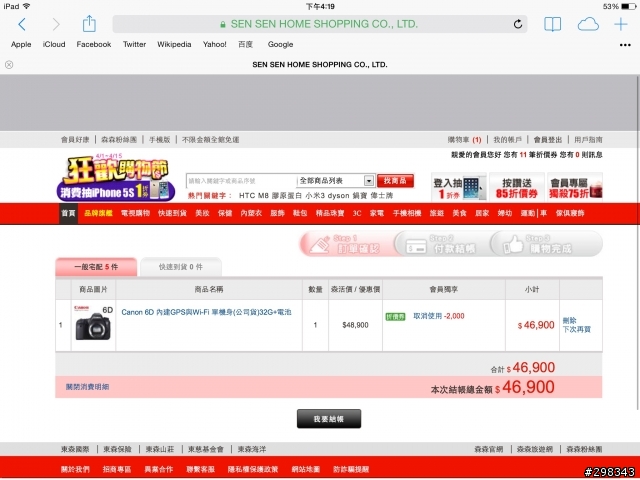Open the Facebook bookmark
This screenshot has height=480, width=640.
point(93,44)
